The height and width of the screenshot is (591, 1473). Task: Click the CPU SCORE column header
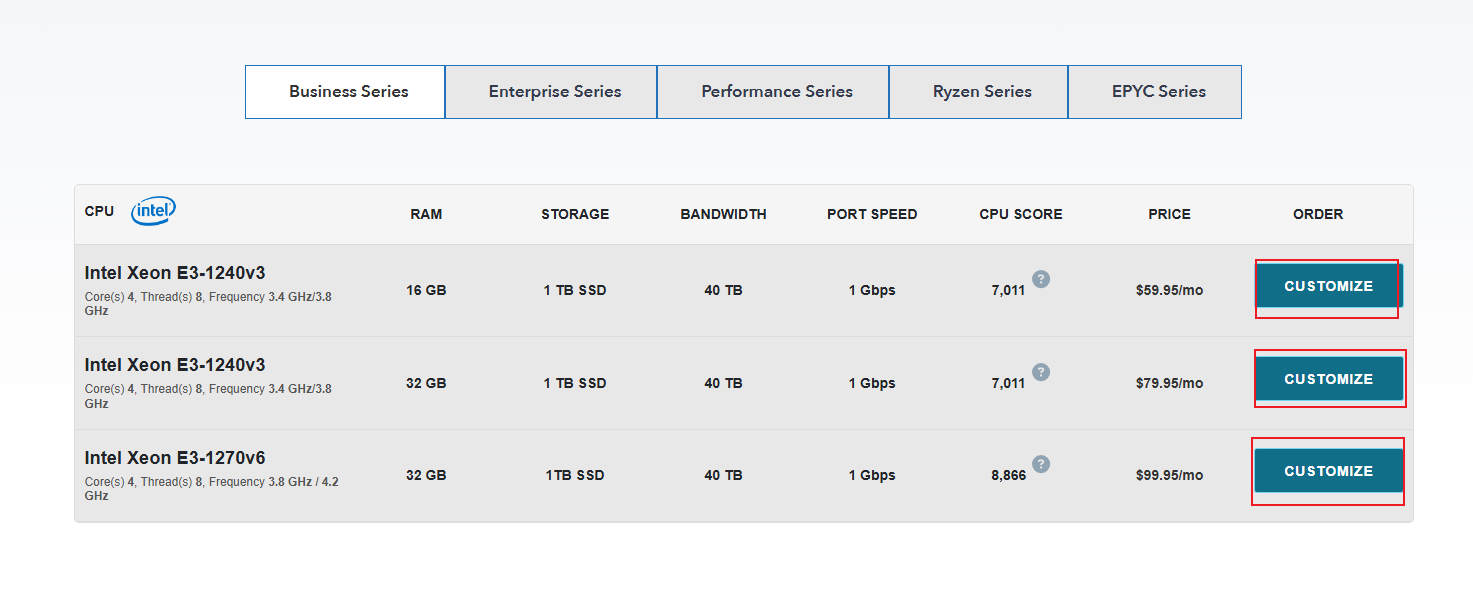(x=1021, y=214)
